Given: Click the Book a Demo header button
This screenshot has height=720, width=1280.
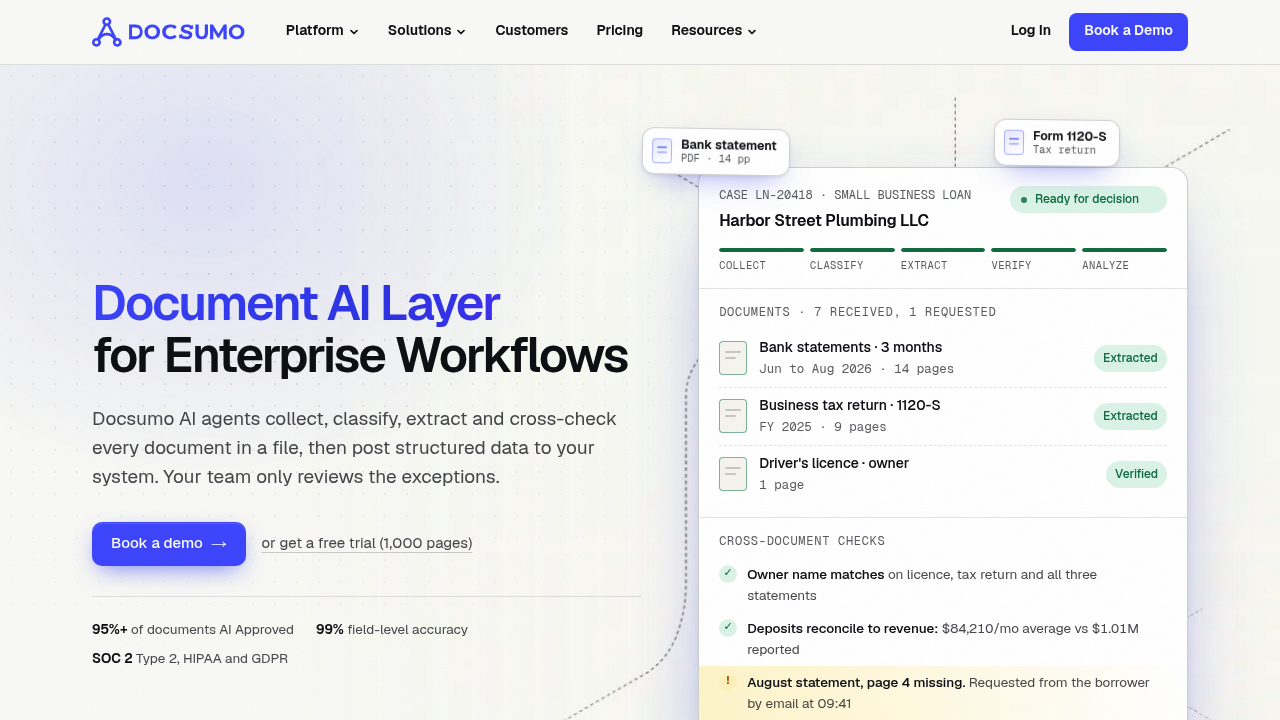Looking at the screenshot, I should pyautogui.click(x=1128, y=32).
